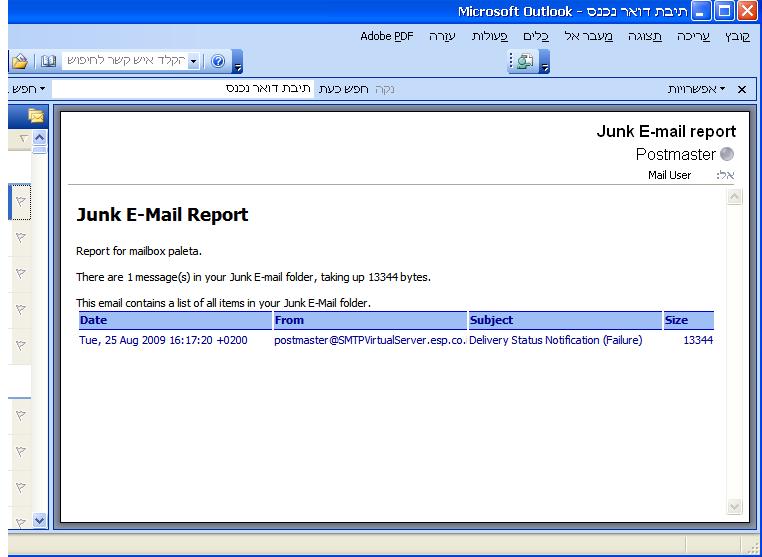This screenshot has width=762, height=557.
Task: Open the חפש (Find) dropdown on left
Action: click(28, 89)
